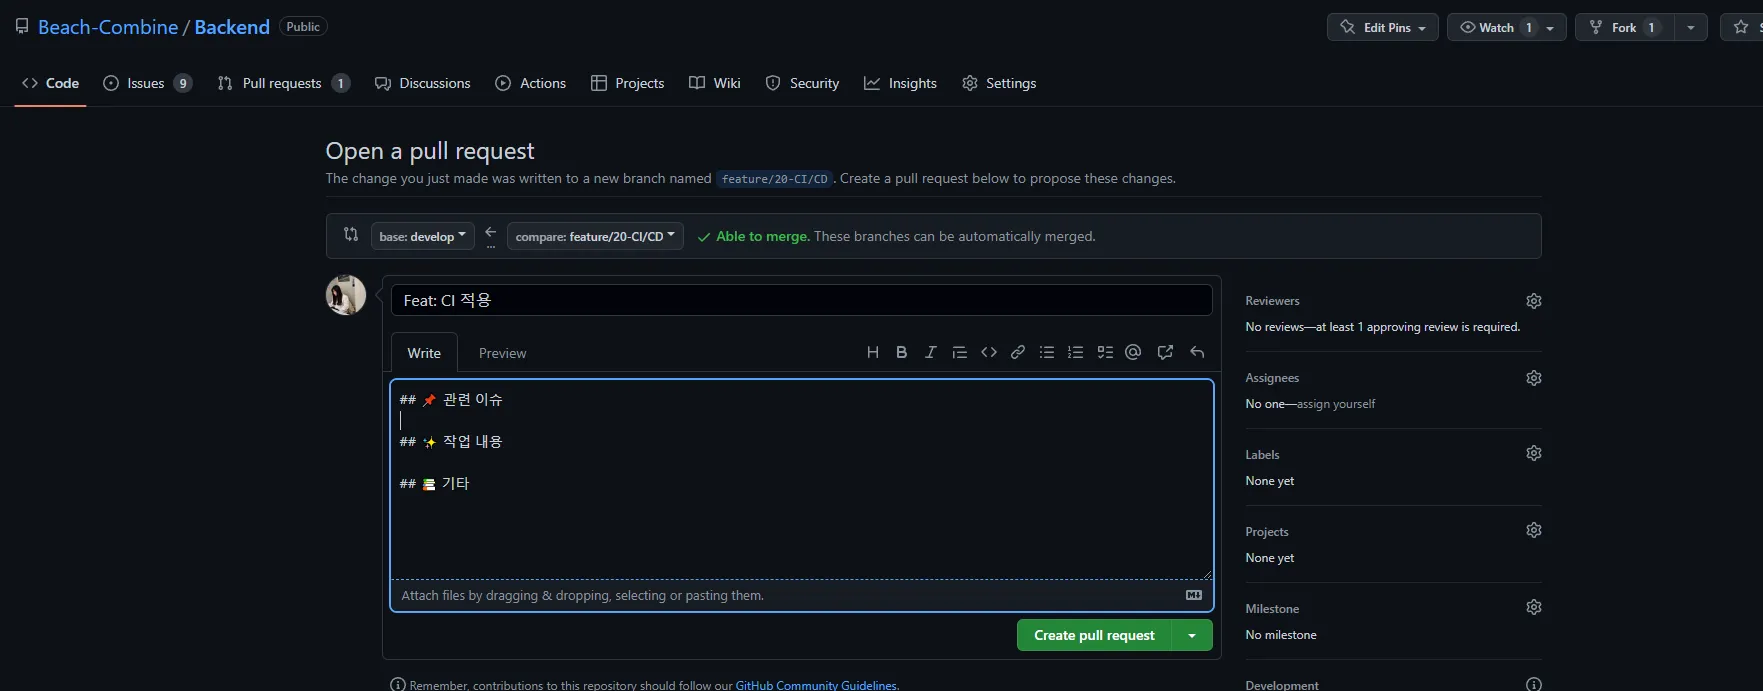The image size is (1763, 691).
Task: Open Milestone settings gear
Action: point(1534,607)
